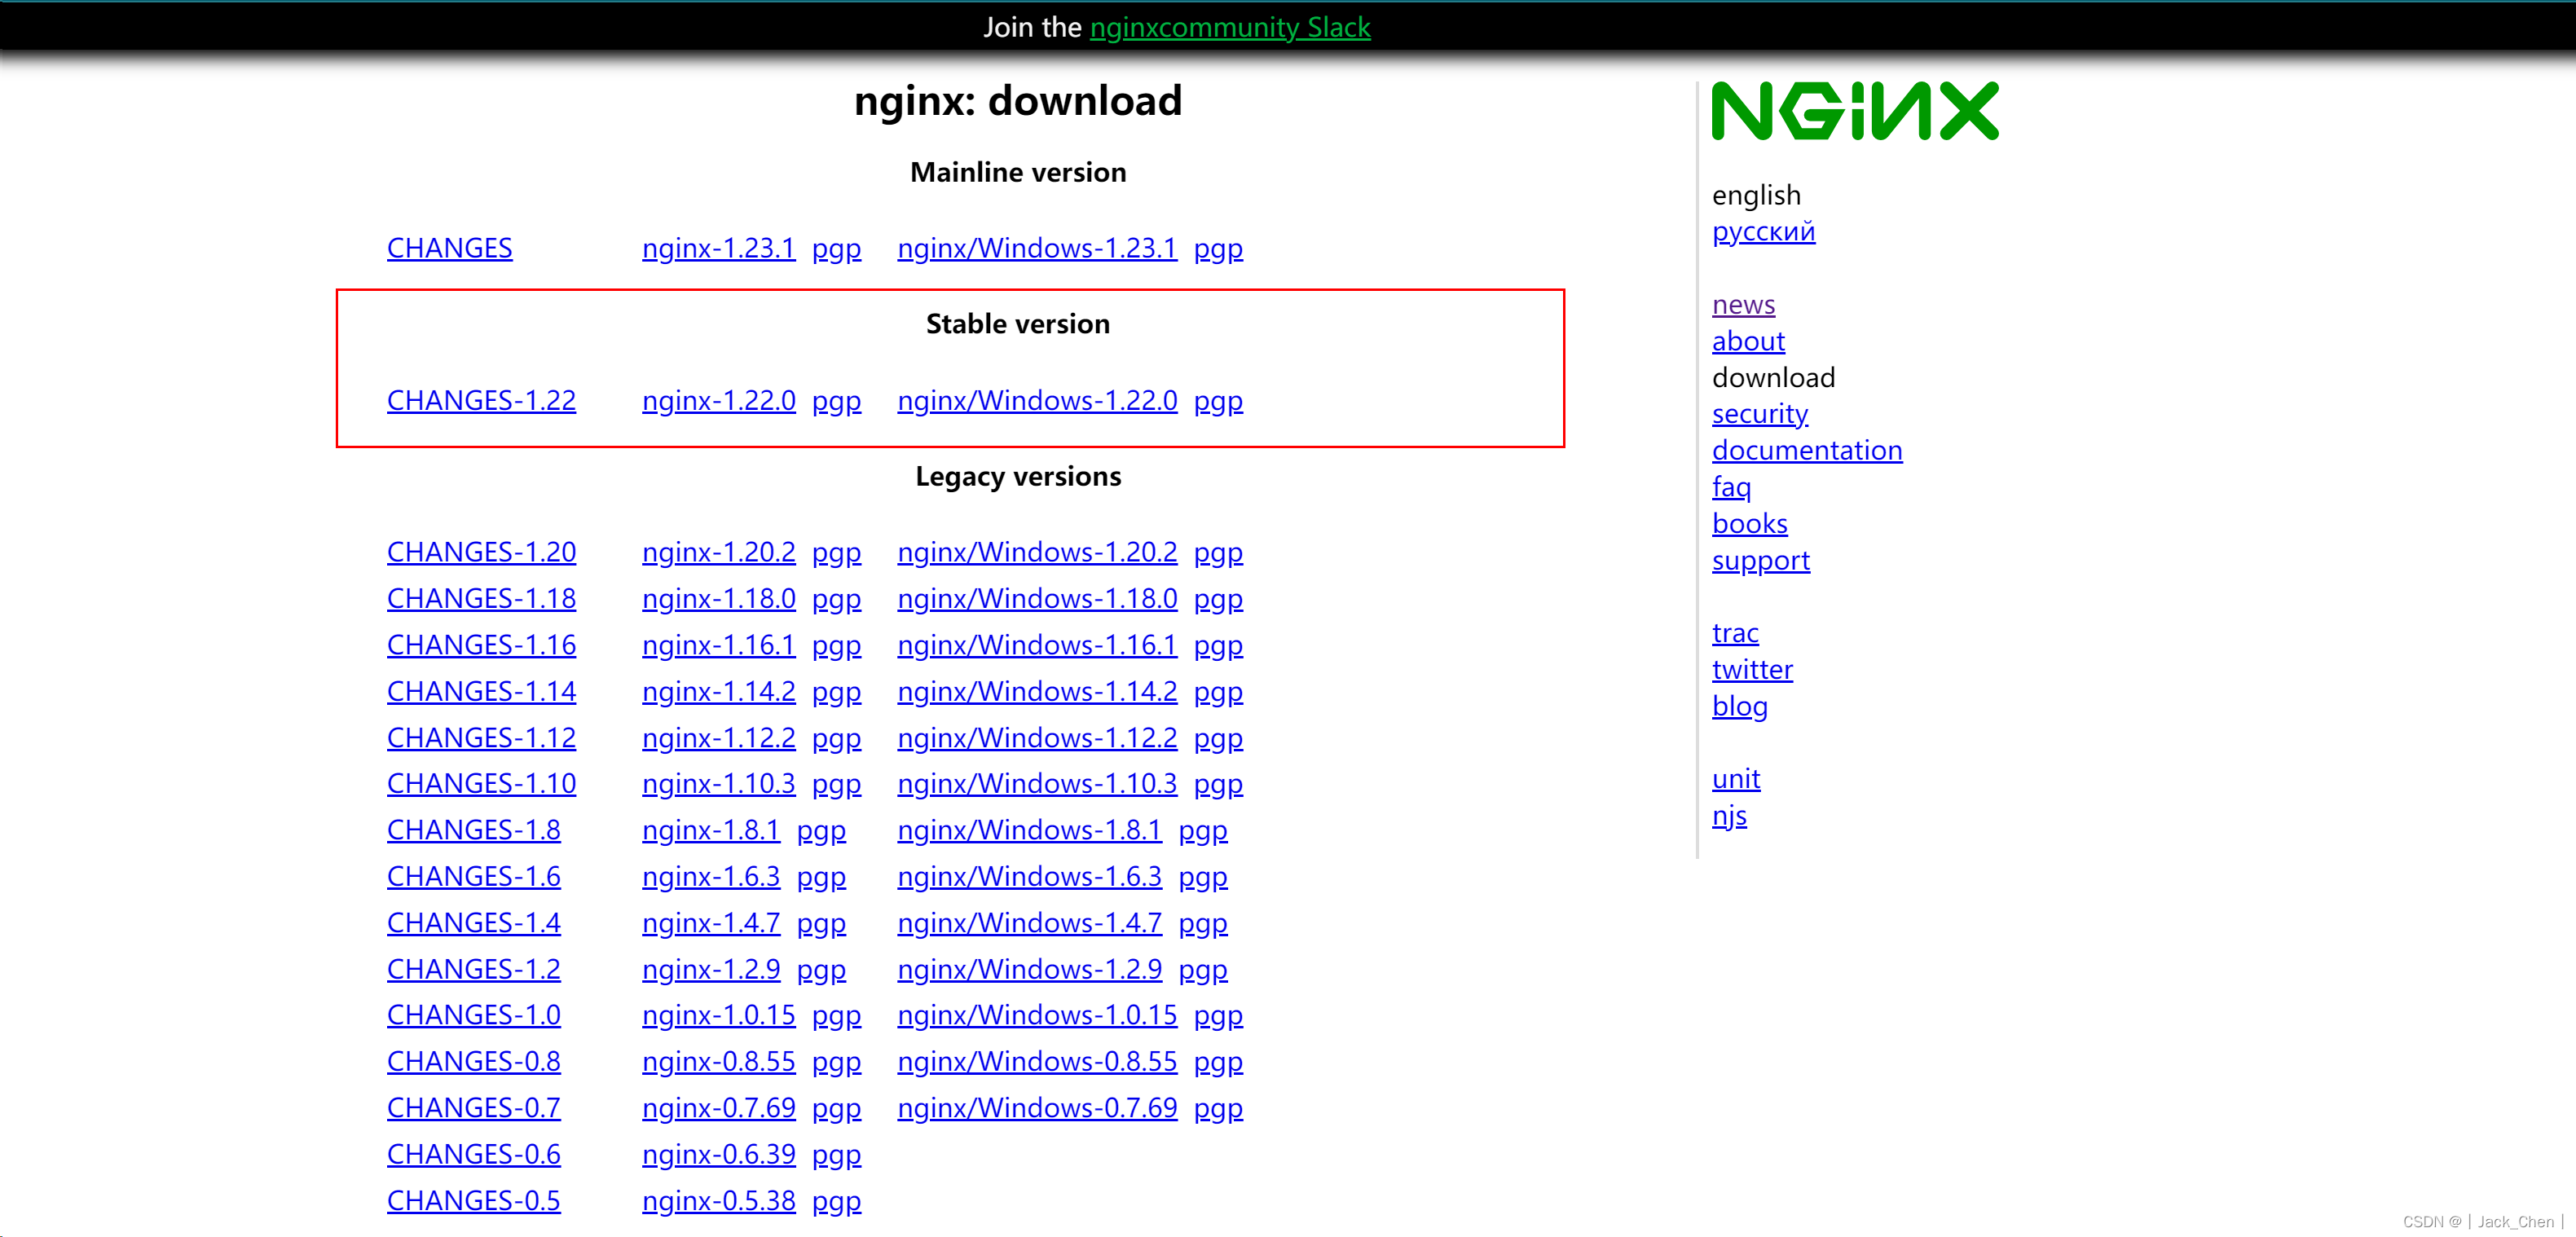This screenshot has height=1237, width=2576.
Task: Open CHANGES-1.18 changelog
Action: (x=482, y=598)
